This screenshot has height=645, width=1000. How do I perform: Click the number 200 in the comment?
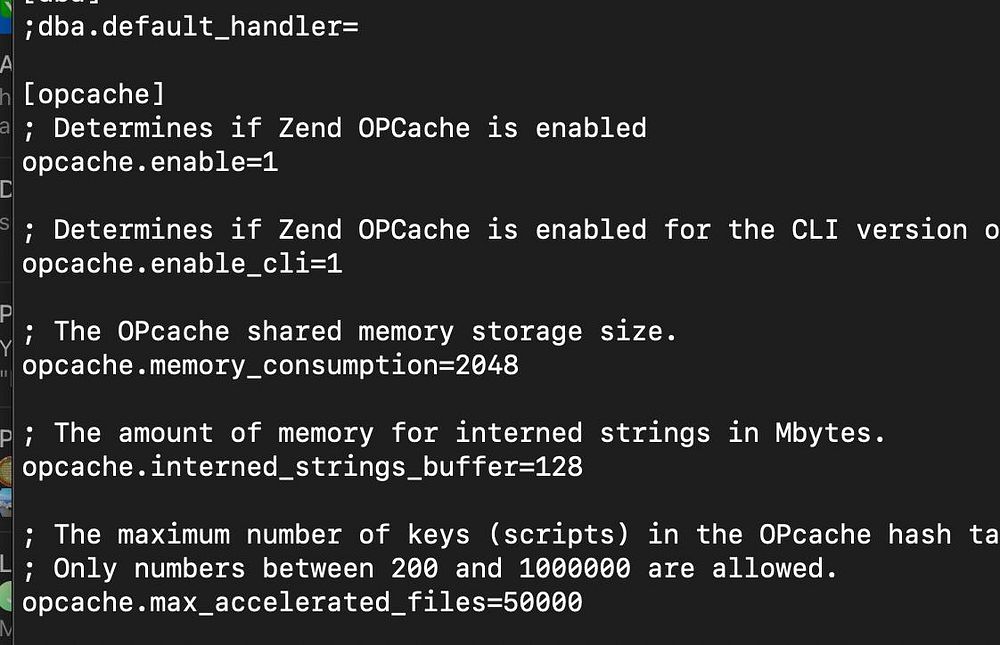pyautogui.click(x=415, y=568)
